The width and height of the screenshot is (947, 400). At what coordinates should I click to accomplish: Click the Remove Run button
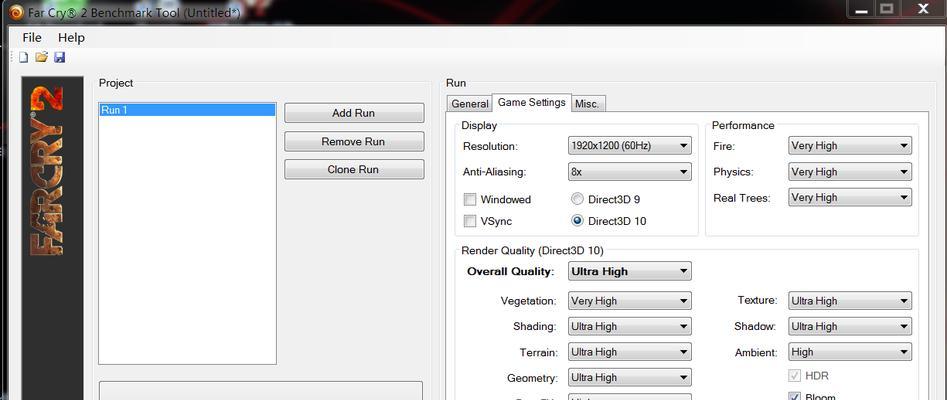pyautogui.click(x=354, y=141)
